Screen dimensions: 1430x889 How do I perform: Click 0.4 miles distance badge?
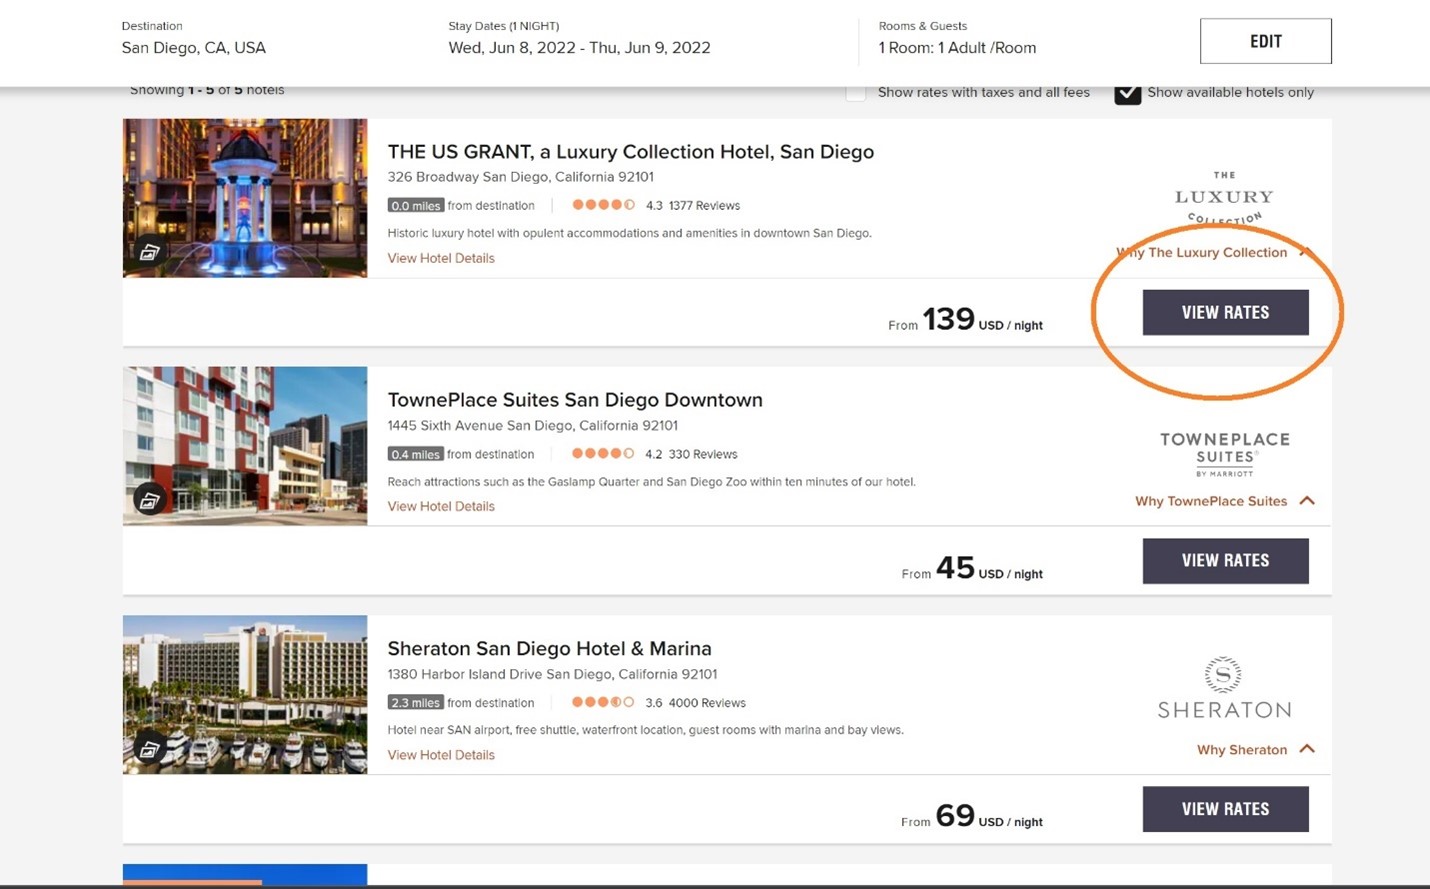tap(415, 454)
